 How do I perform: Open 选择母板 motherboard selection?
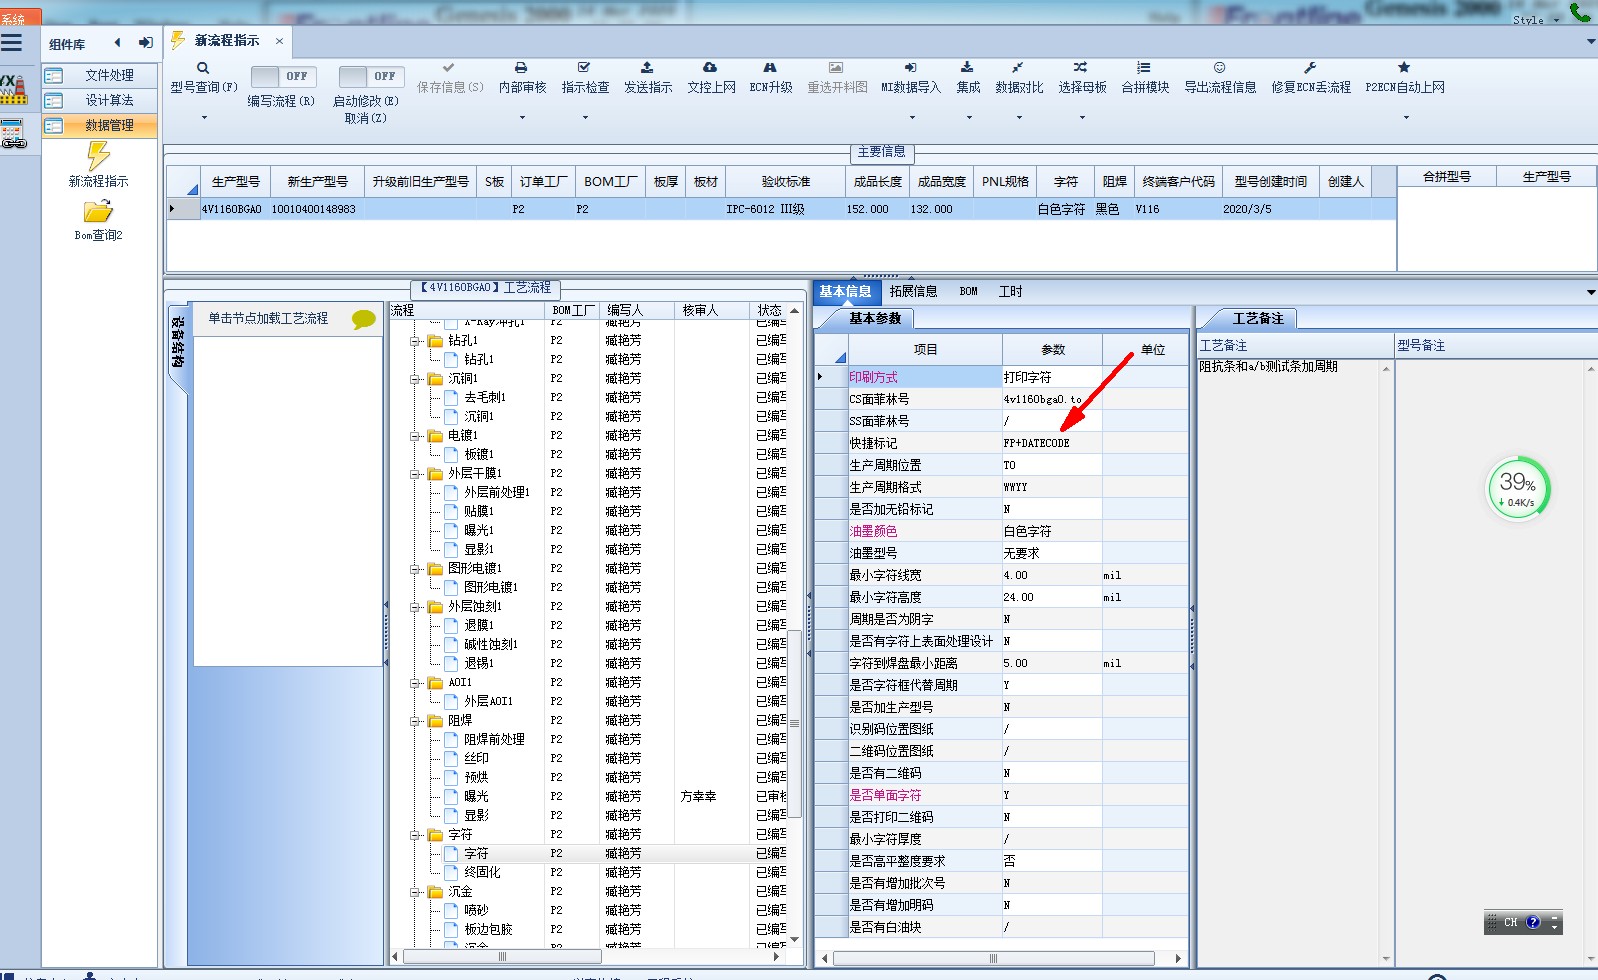[1082, 78]
